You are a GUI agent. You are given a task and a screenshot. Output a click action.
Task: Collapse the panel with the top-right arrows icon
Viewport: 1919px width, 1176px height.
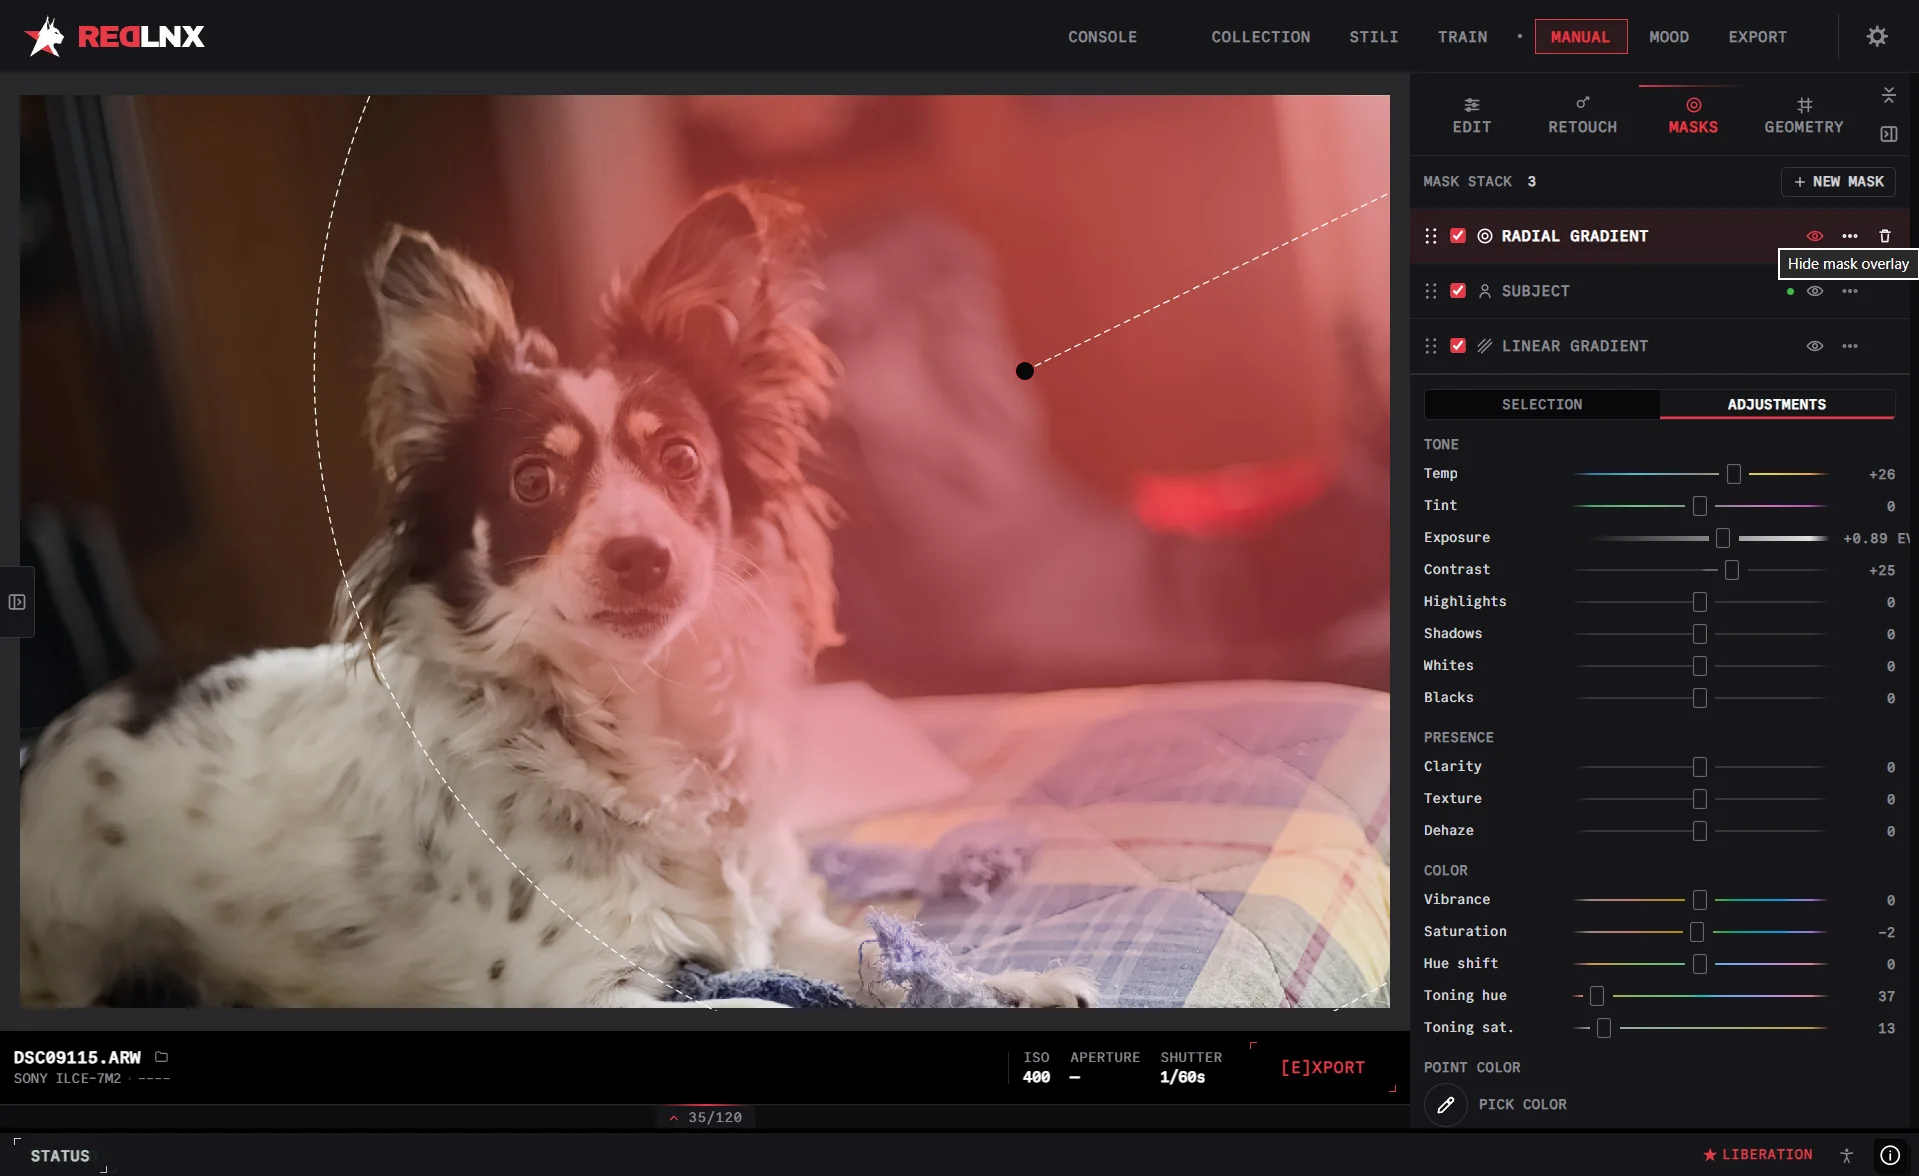click(1889, 95)
